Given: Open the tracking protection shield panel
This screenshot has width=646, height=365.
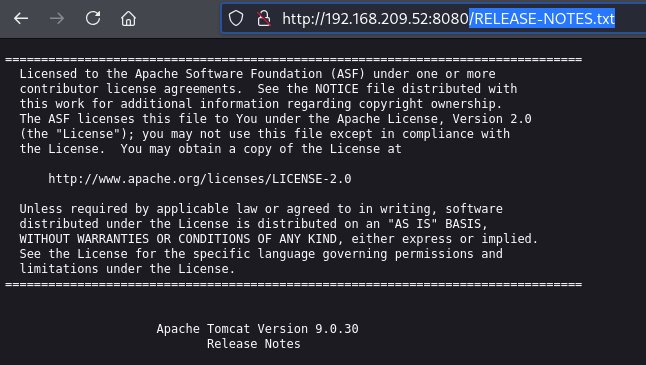Looking at the screenshot, I should pos(236,18).
